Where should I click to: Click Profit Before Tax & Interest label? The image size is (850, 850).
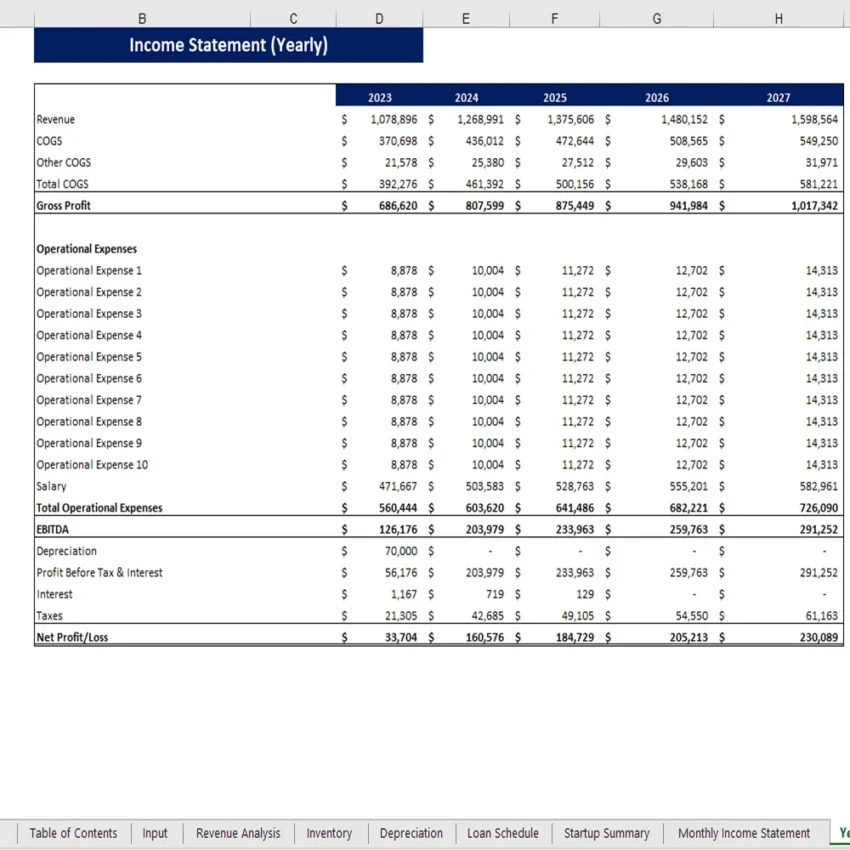[99, 572]
